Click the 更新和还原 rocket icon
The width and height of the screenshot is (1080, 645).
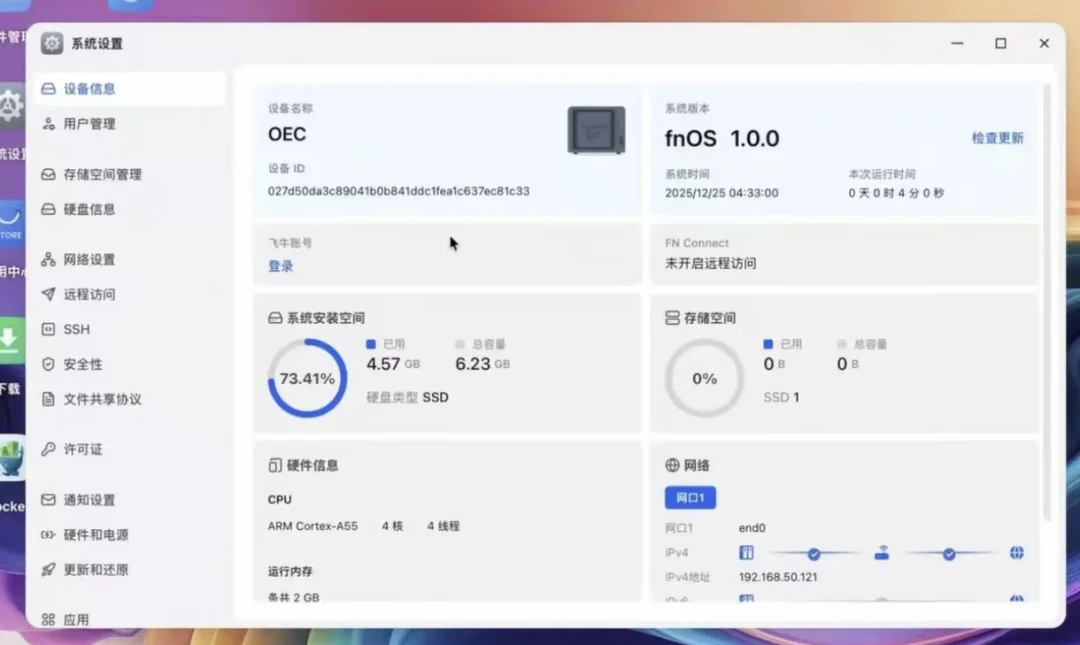point(48,570)
